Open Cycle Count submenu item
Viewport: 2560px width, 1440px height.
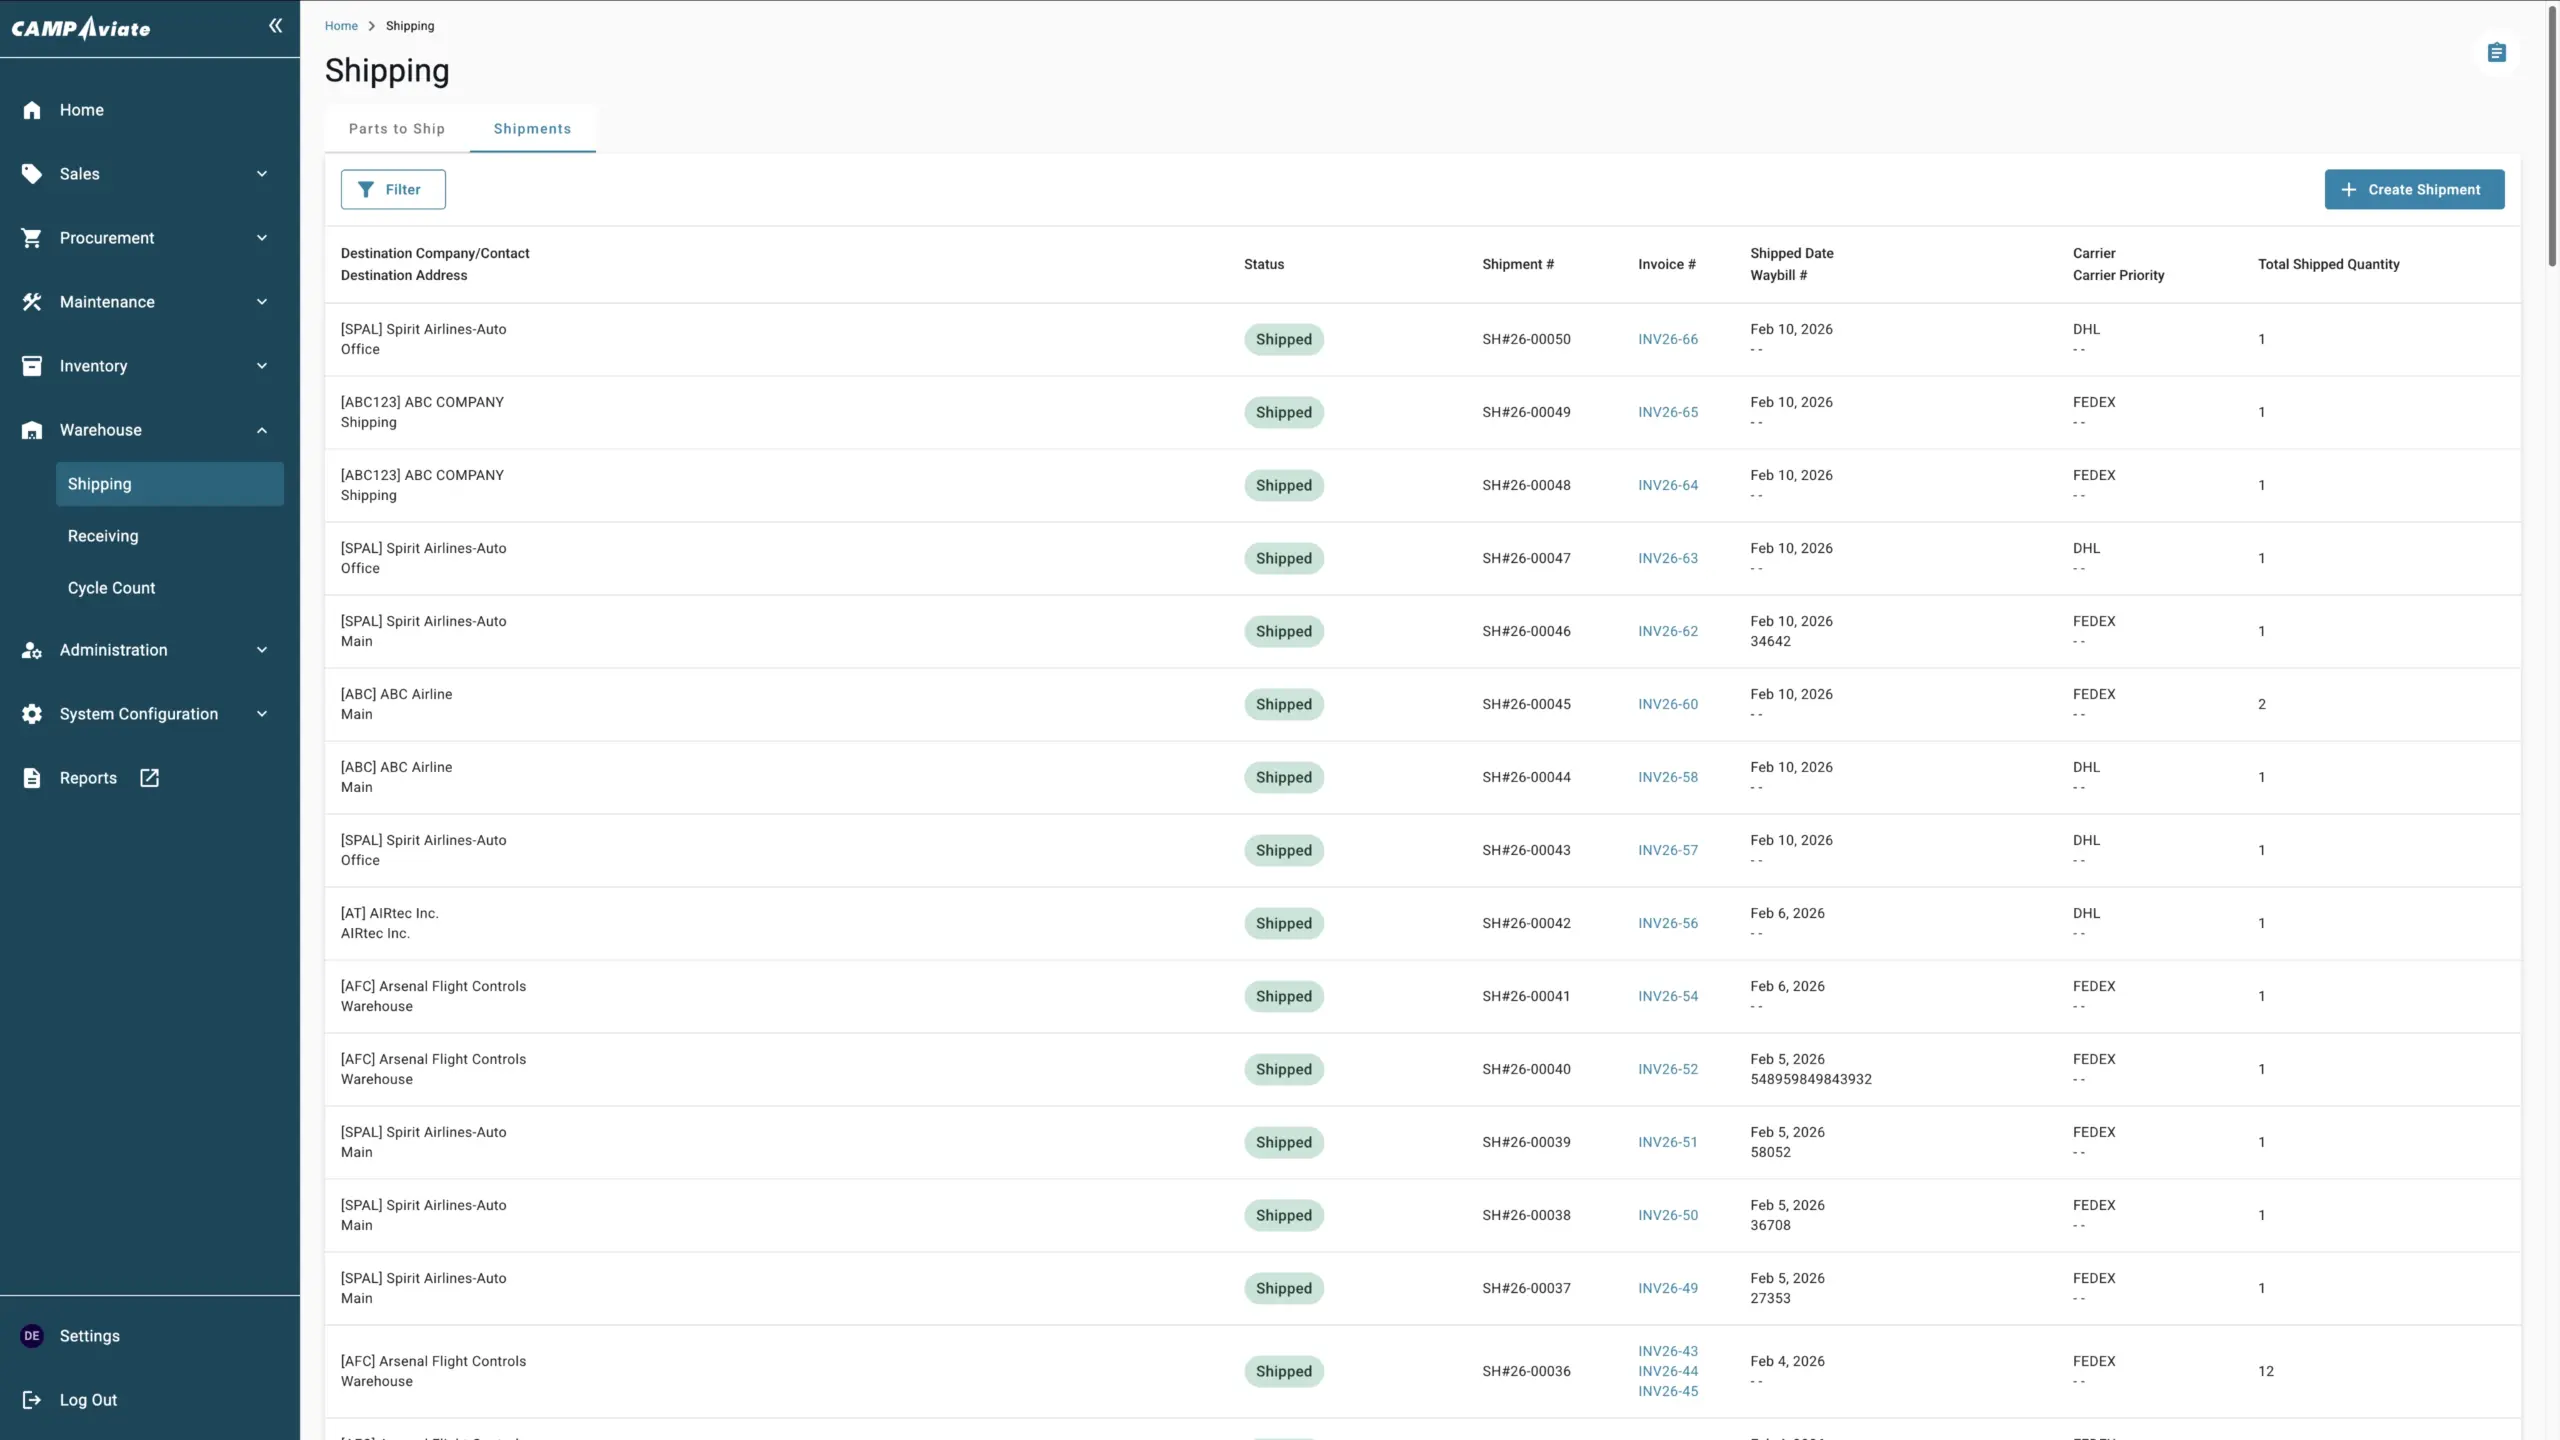pyautogui.click(x=111, y=588)
